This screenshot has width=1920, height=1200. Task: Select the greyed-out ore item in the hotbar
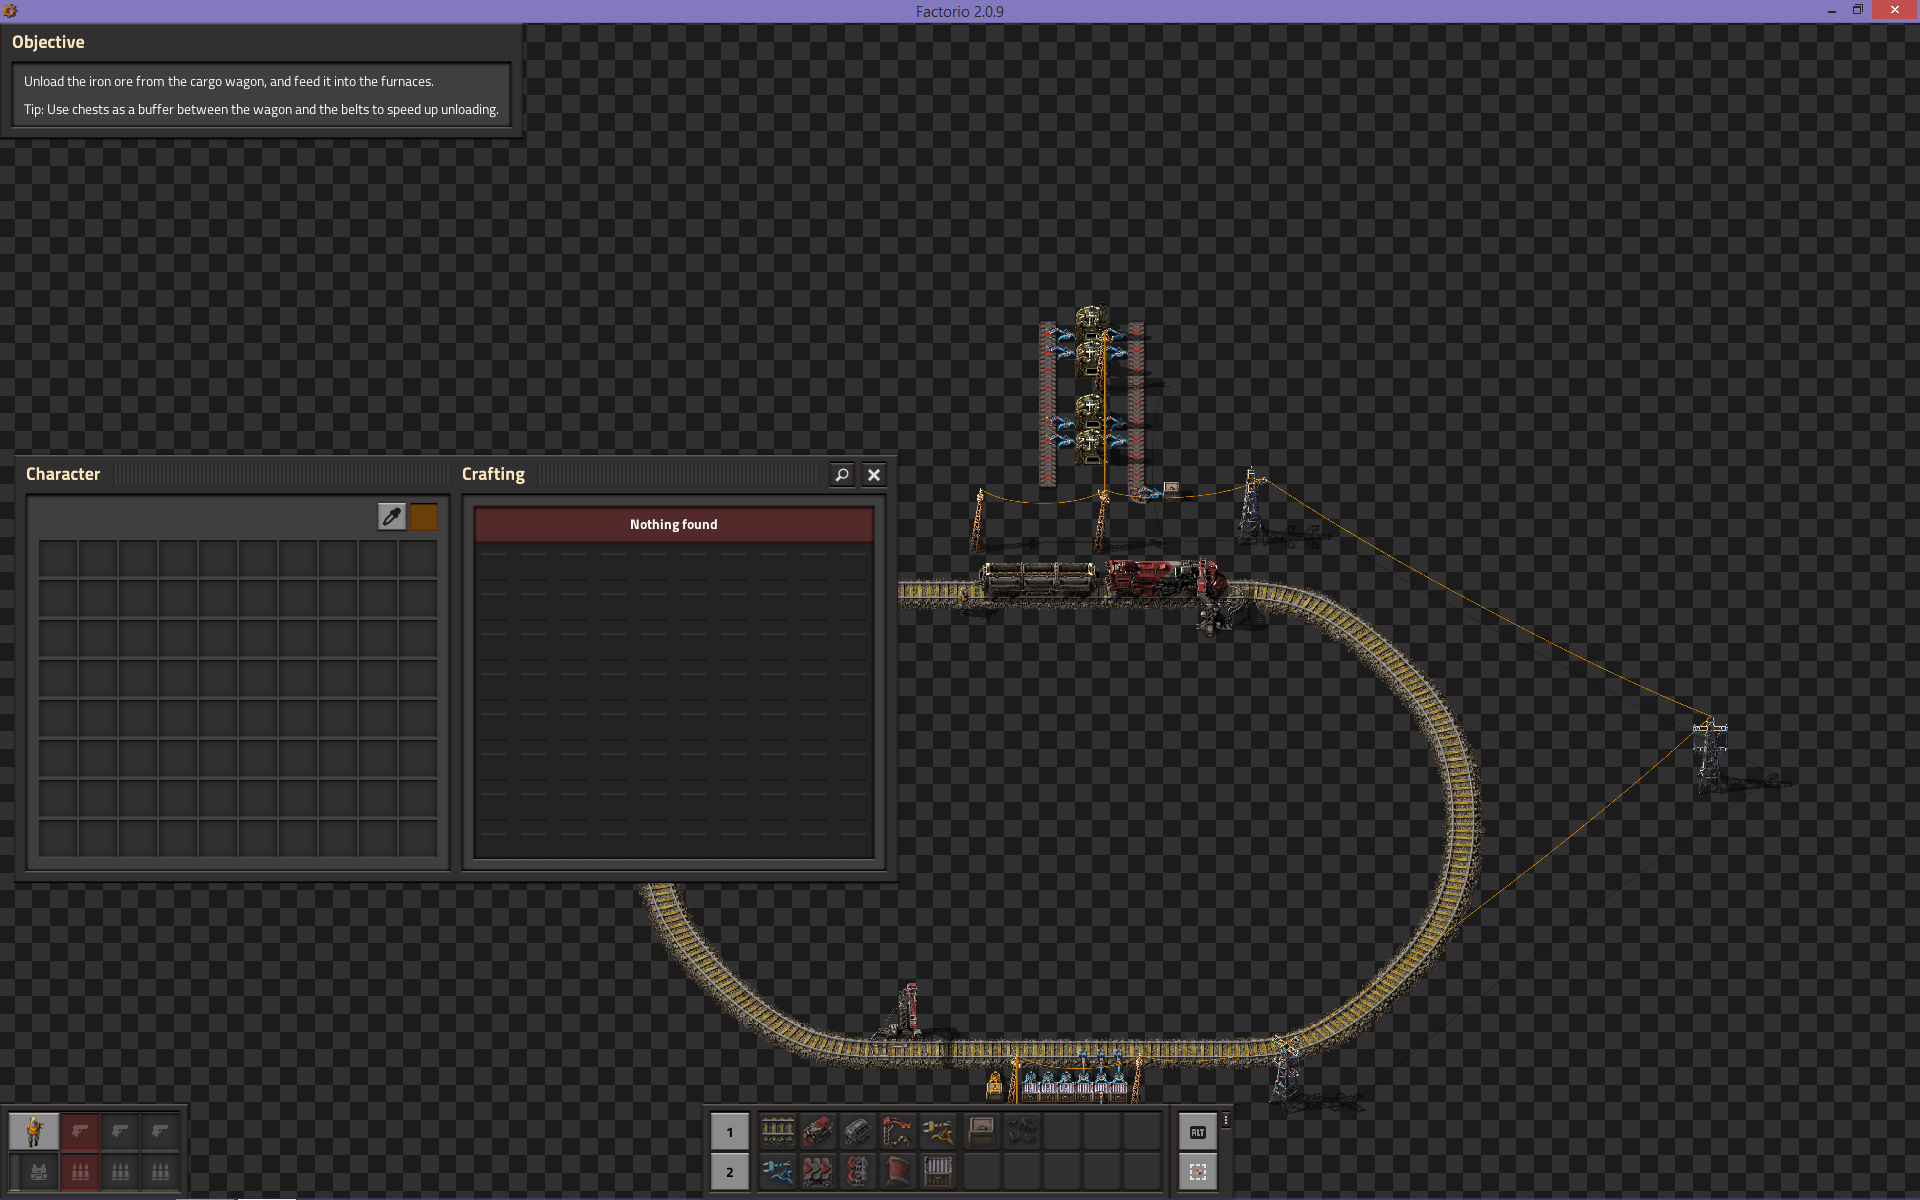click(1021, 1131)
